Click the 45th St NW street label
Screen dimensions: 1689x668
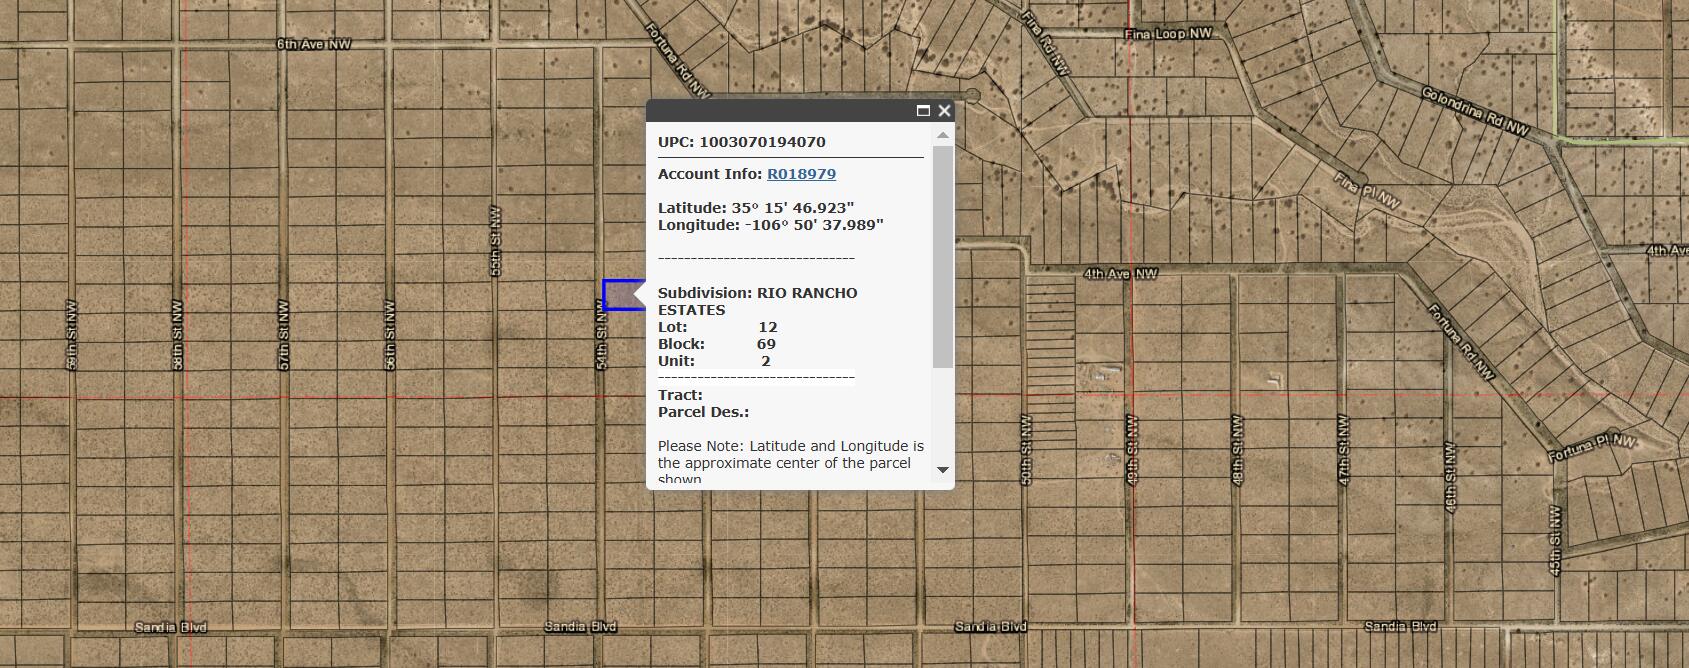pyautogui.click(x=1555, y=540)
